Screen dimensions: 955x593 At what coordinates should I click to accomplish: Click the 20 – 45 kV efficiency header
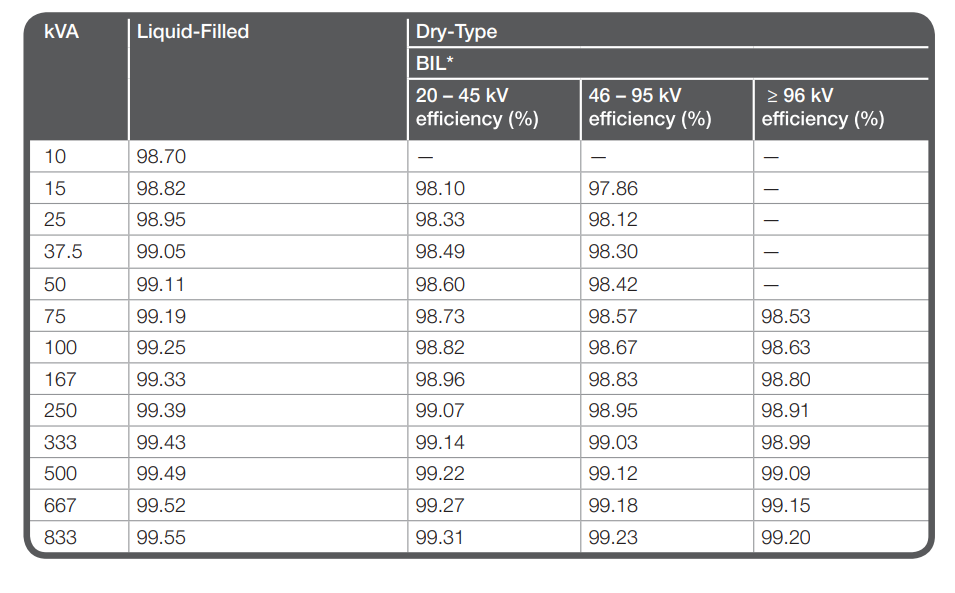click(477, 107)
